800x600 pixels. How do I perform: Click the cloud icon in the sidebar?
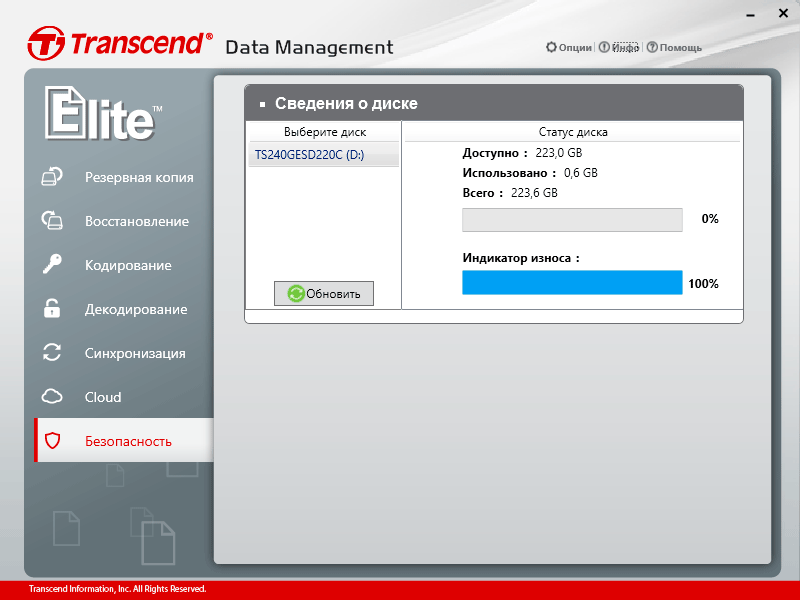tap(52, 396)
